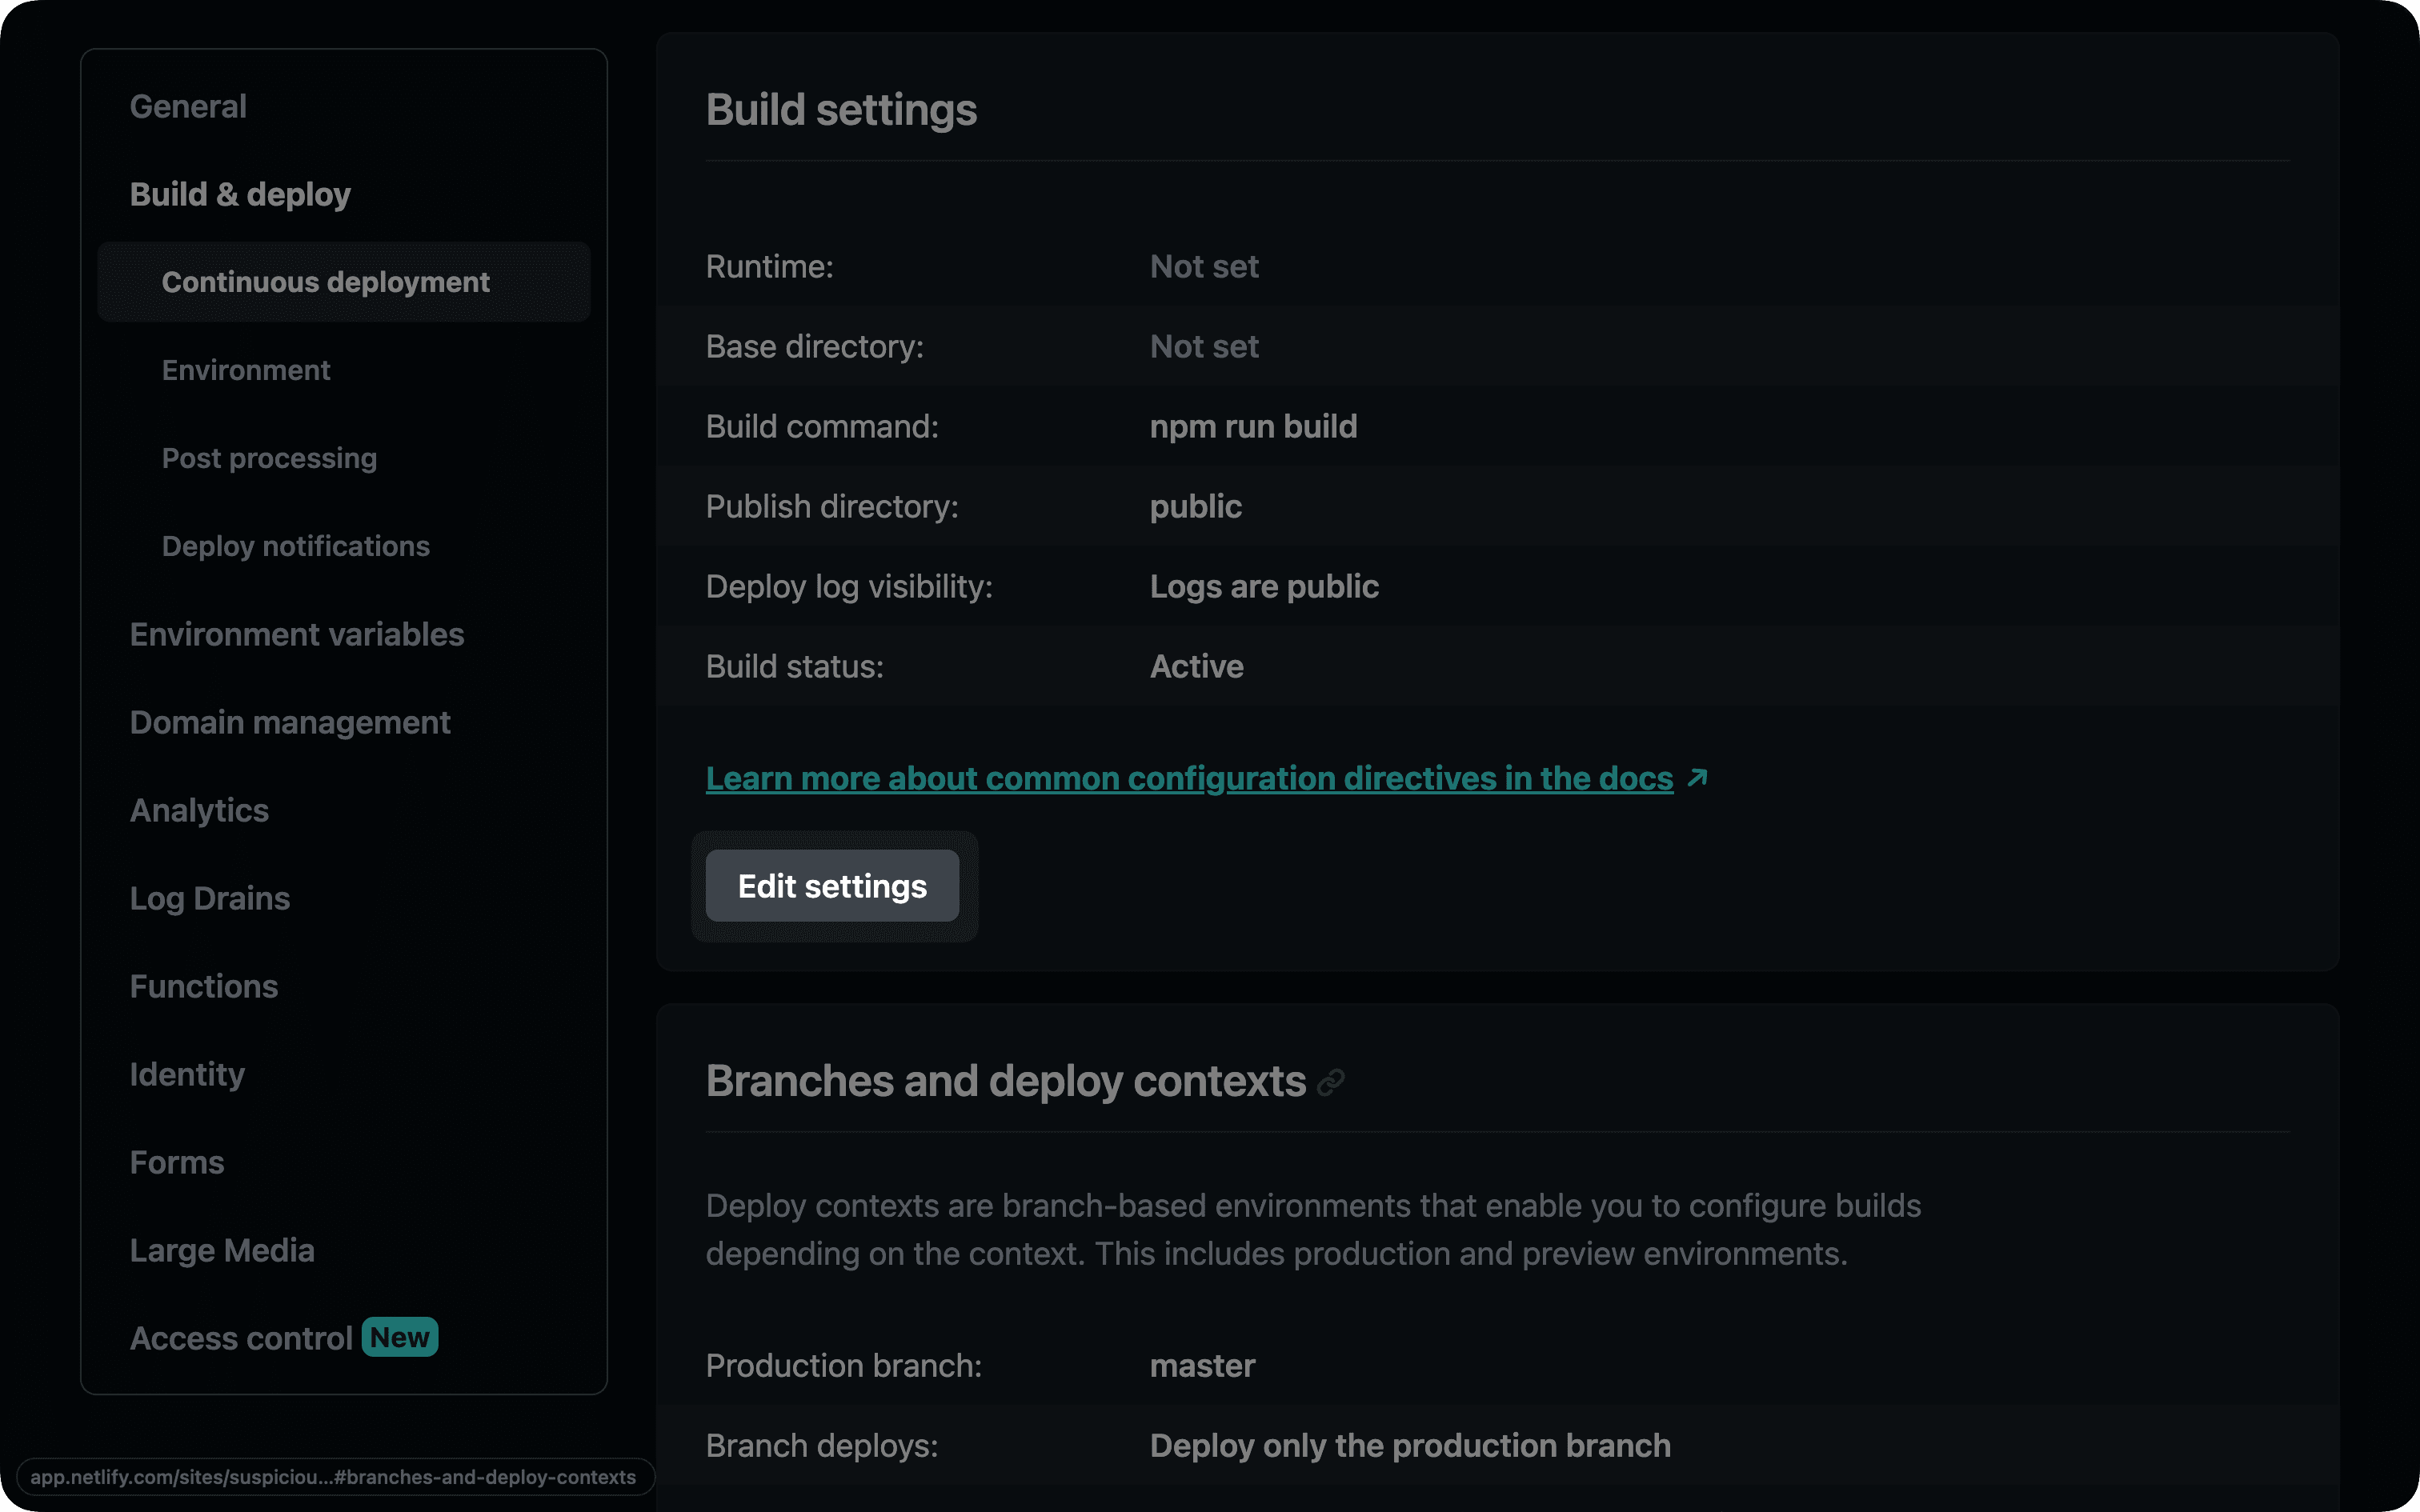This screenshot has width=2420, height=1512.
Task: Navigate to Domain management
Action: [290, 722]
